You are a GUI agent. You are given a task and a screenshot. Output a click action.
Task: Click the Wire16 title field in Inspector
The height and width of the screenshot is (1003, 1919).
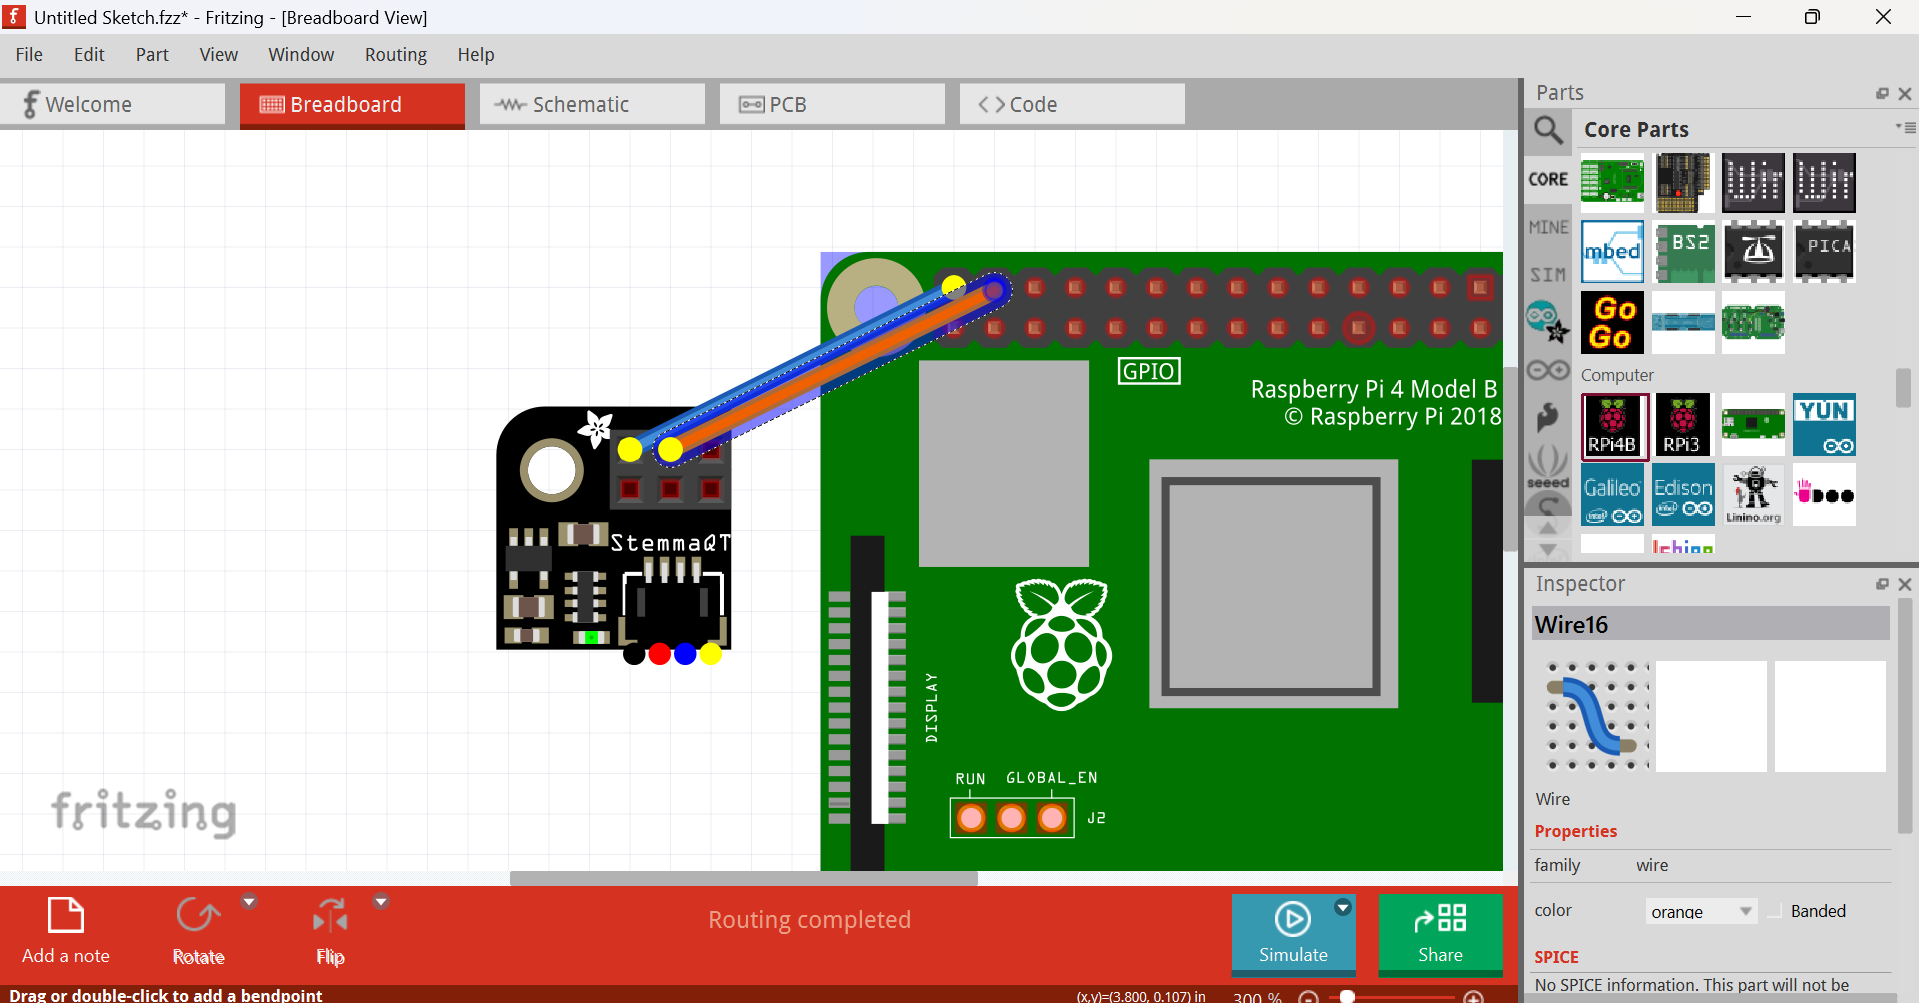(1710, 625)
